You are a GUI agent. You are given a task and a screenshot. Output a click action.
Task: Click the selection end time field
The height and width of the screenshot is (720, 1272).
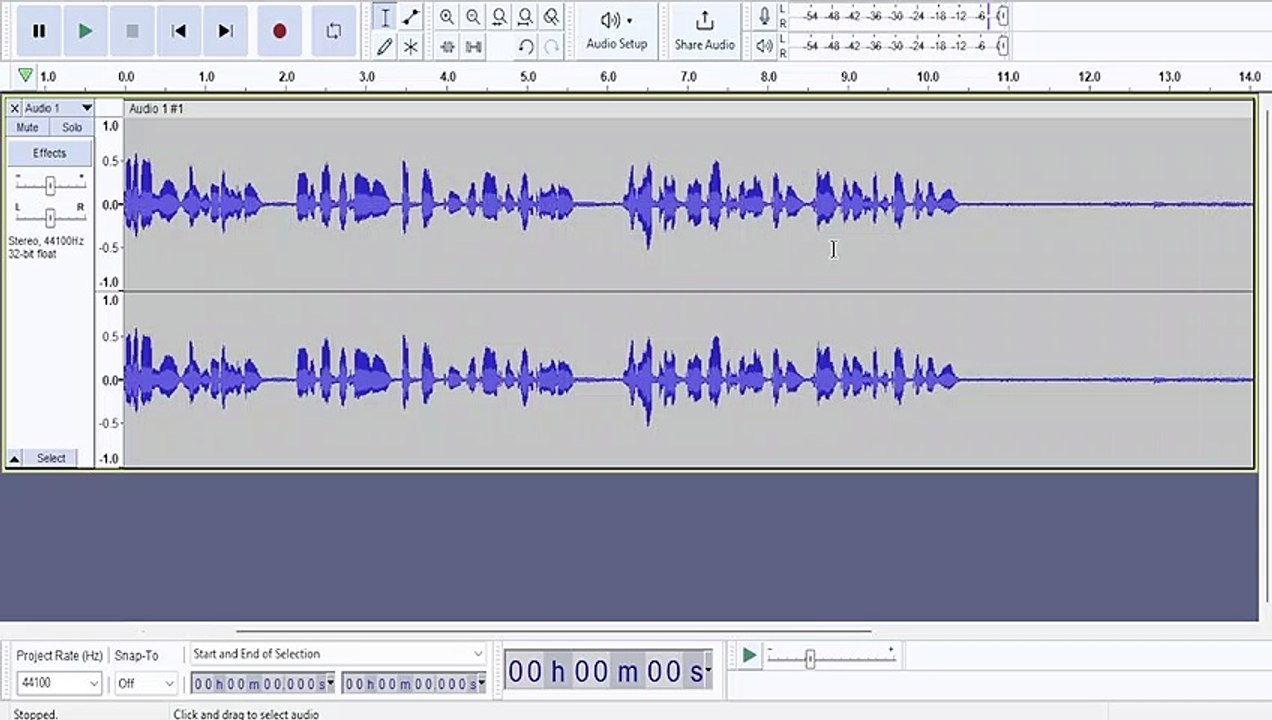pyautogui.click(x=408, y=684)
